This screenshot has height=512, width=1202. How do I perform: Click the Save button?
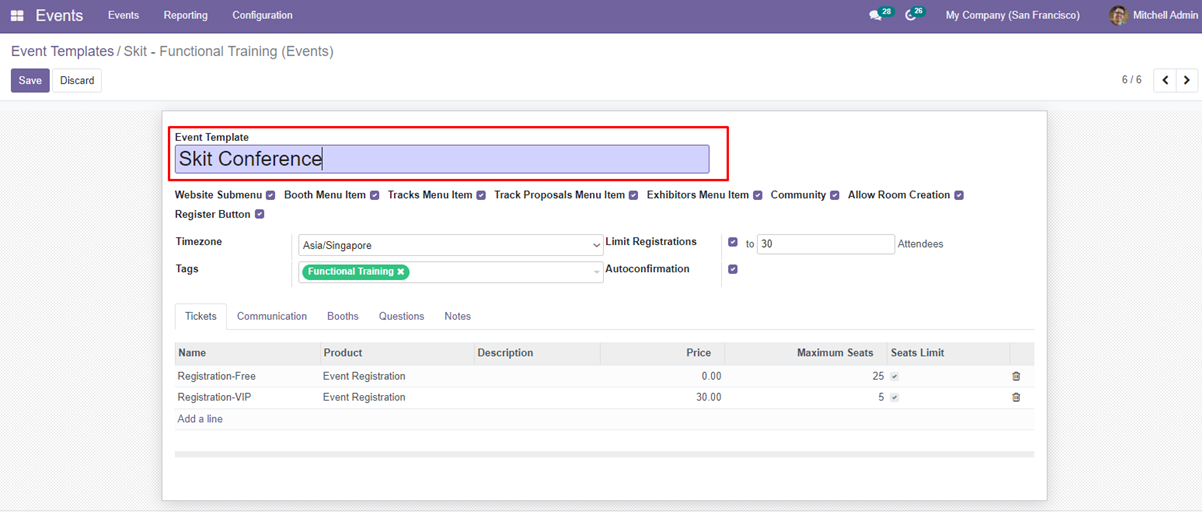pos(30,81)
